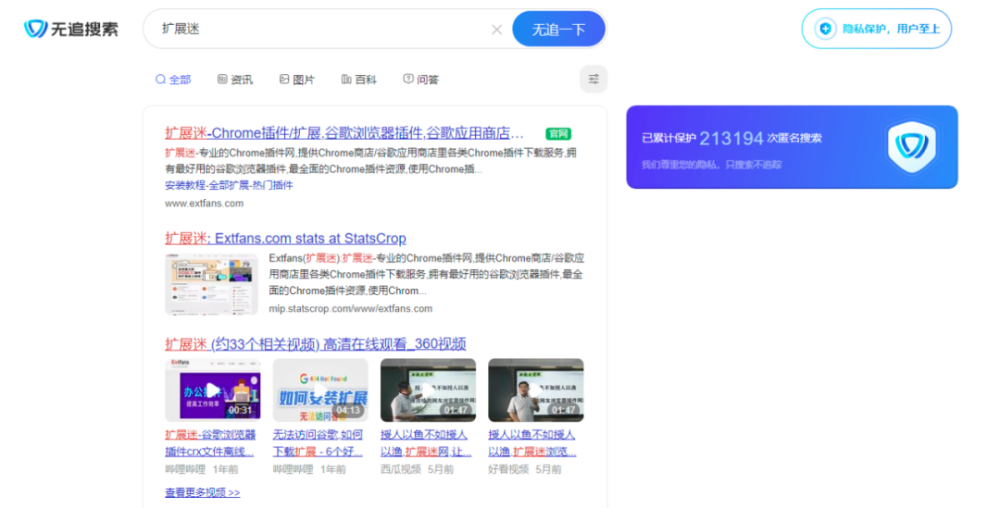Open the 无法访问谷歌,如何下载扩展 video link

coord(318,443)
